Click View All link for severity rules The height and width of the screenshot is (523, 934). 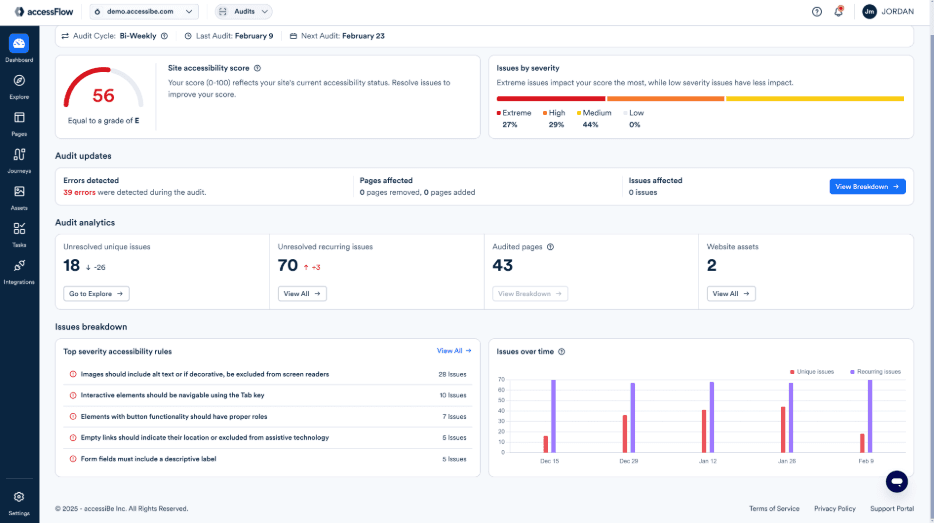click(x=454, y=351)
